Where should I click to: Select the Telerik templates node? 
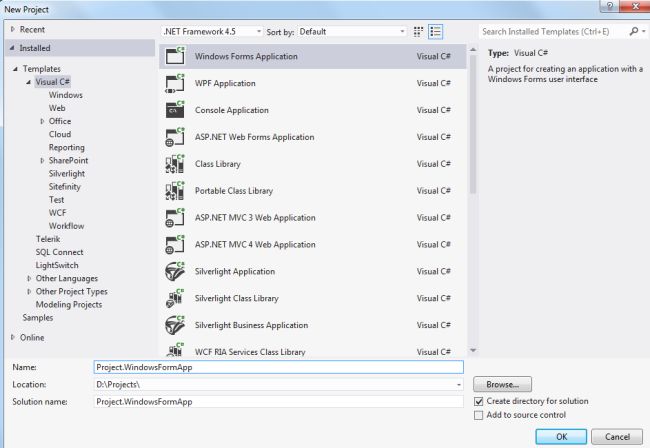point(48,239)
